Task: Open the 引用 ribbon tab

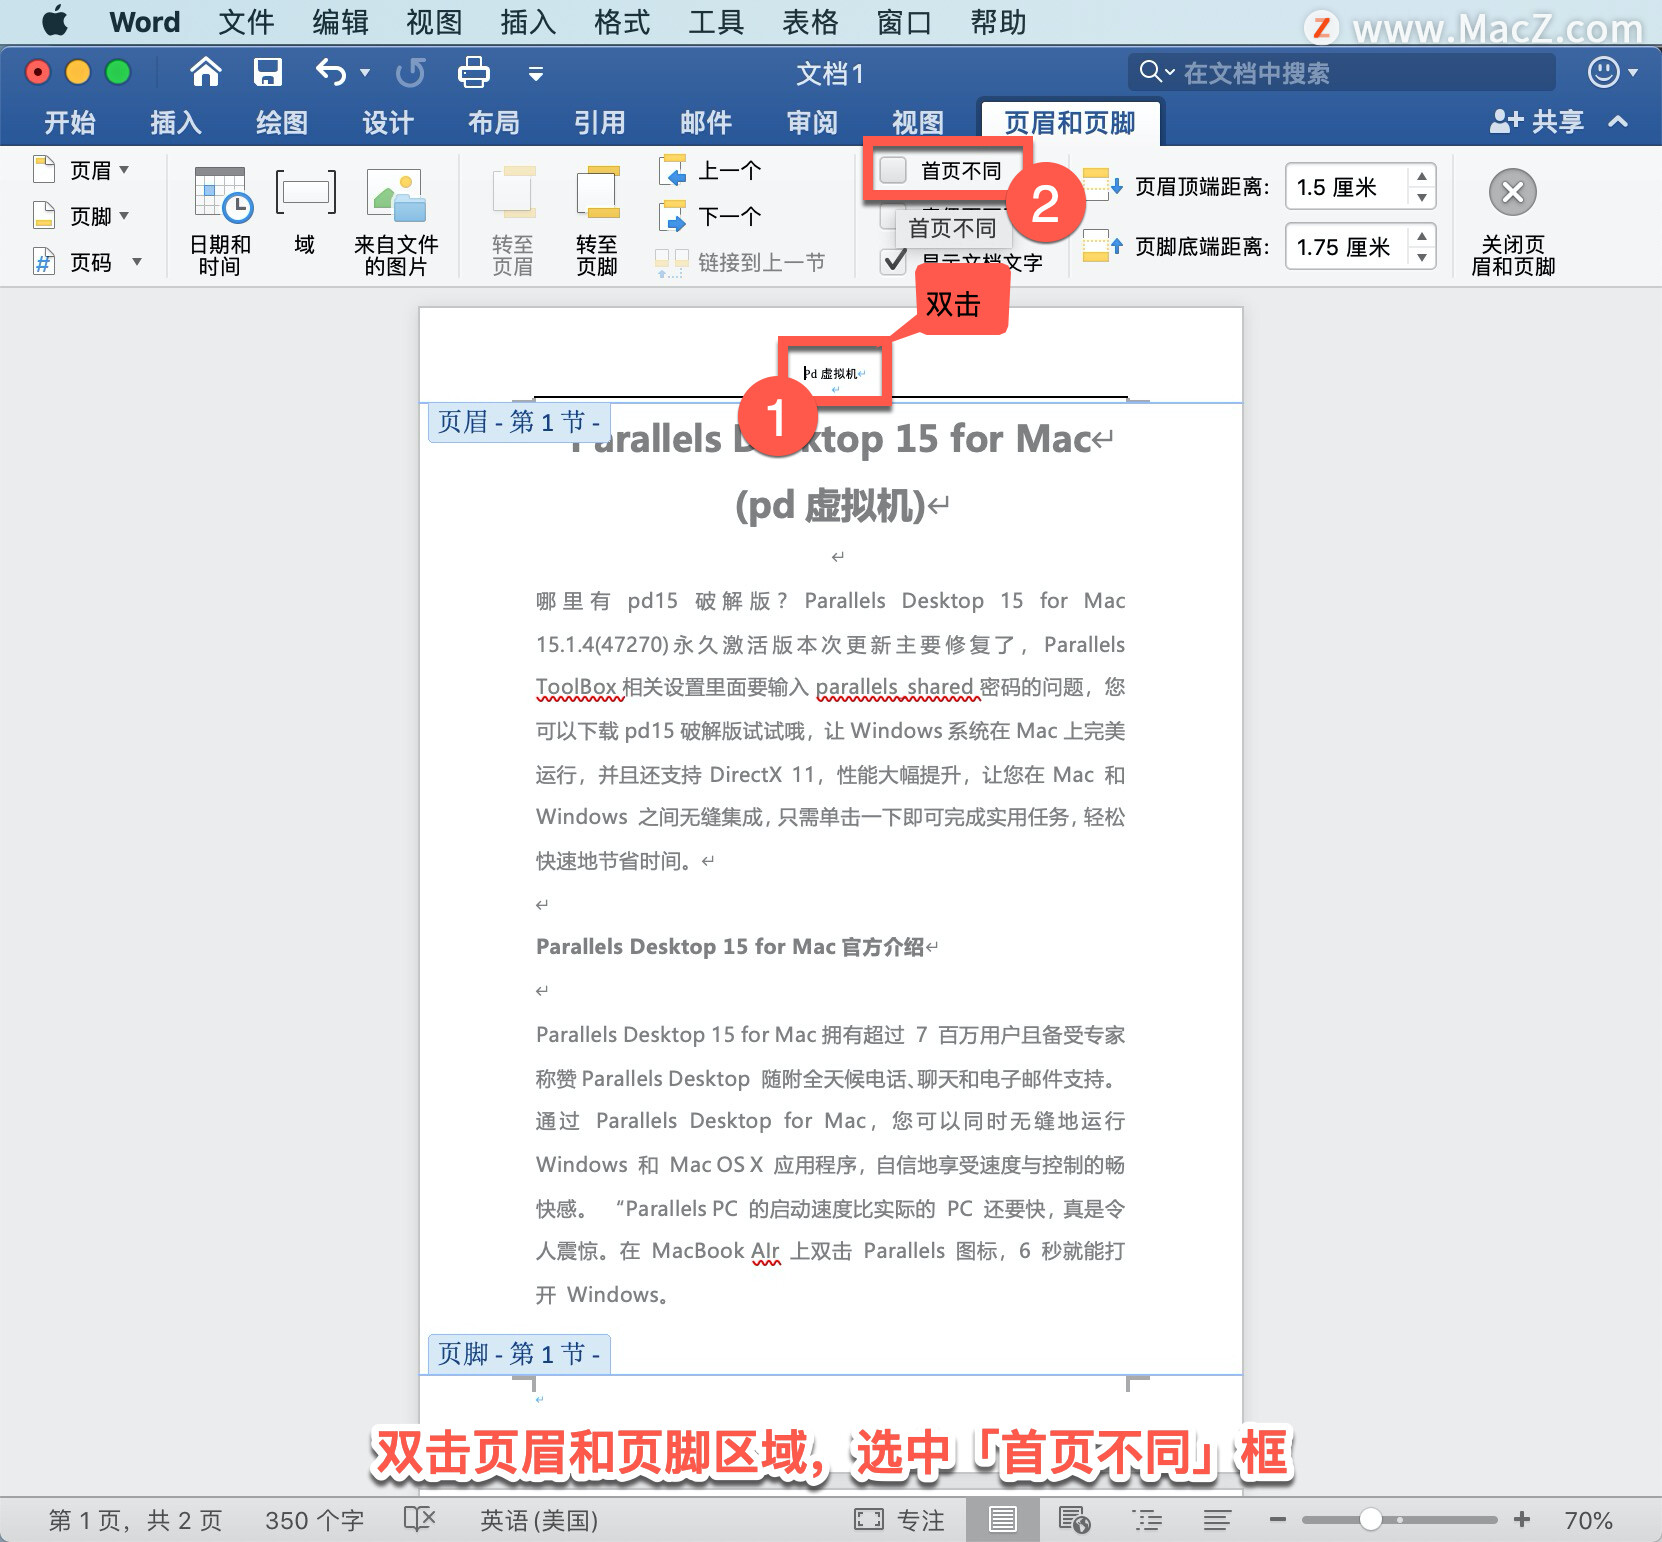Action: [600, 122]
